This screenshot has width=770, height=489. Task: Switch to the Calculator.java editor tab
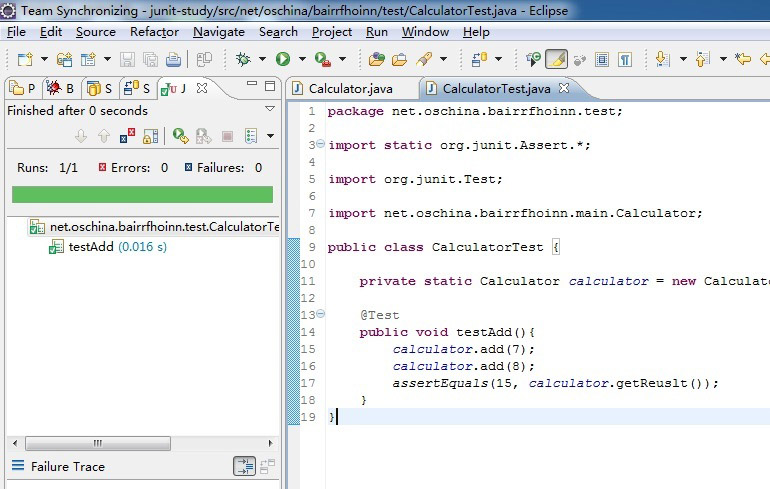pos(348,88)
